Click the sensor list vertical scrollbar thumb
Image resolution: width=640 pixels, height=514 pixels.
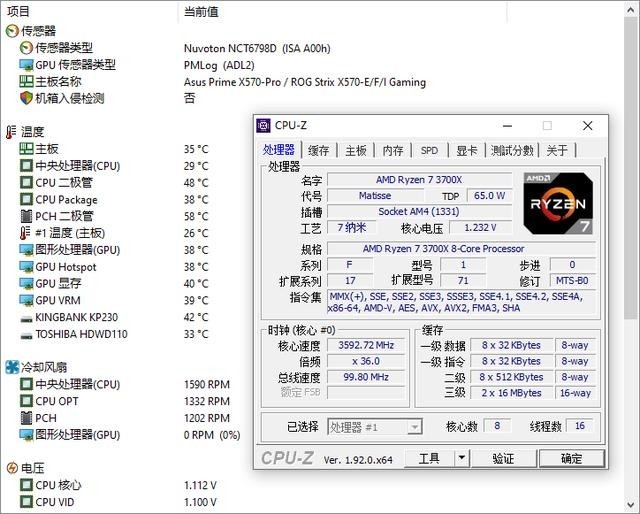point(631,168)
